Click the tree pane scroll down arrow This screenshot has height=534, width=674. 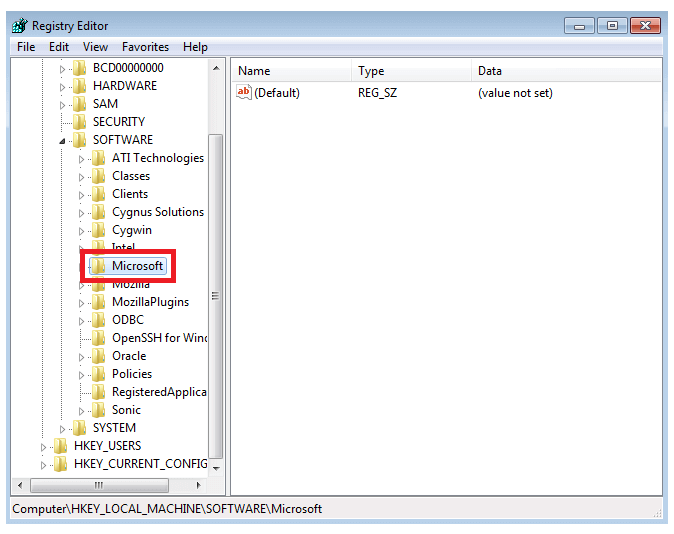216,467
